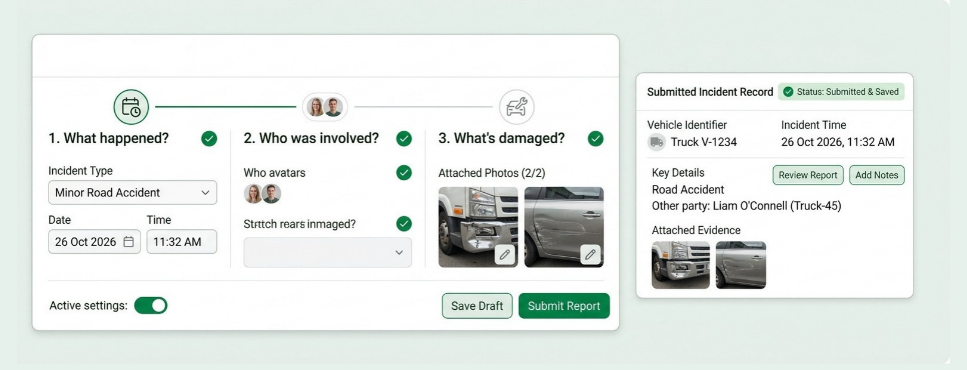Open the Incident Type dropdown
967x370 pixels.
tap(133, 192)
